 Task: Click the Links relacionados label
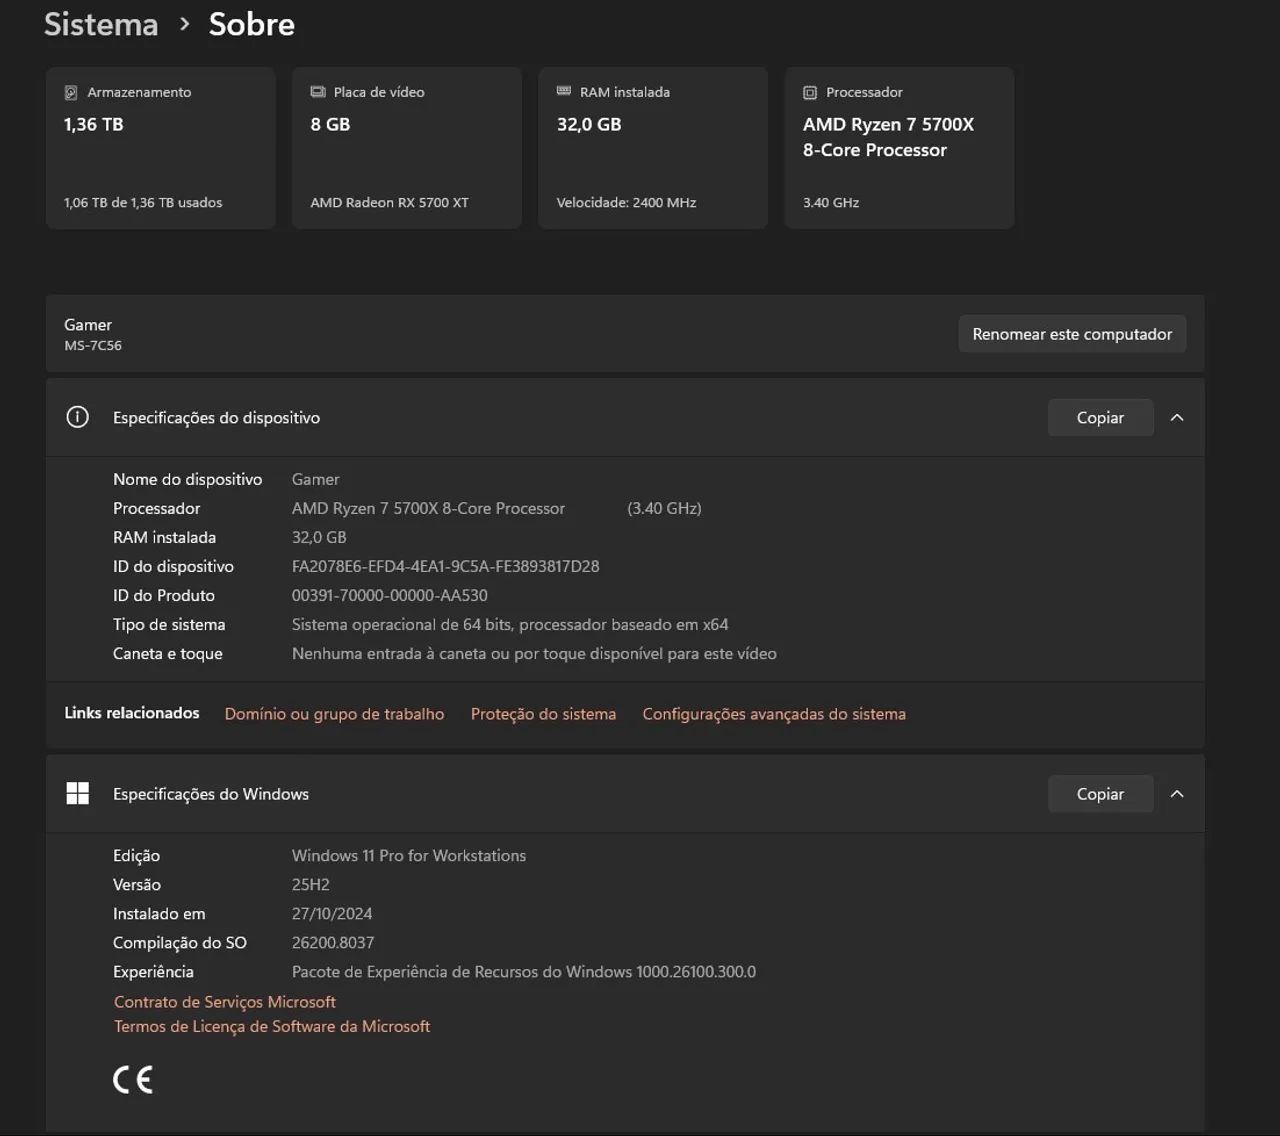click(x=132, y=713)
